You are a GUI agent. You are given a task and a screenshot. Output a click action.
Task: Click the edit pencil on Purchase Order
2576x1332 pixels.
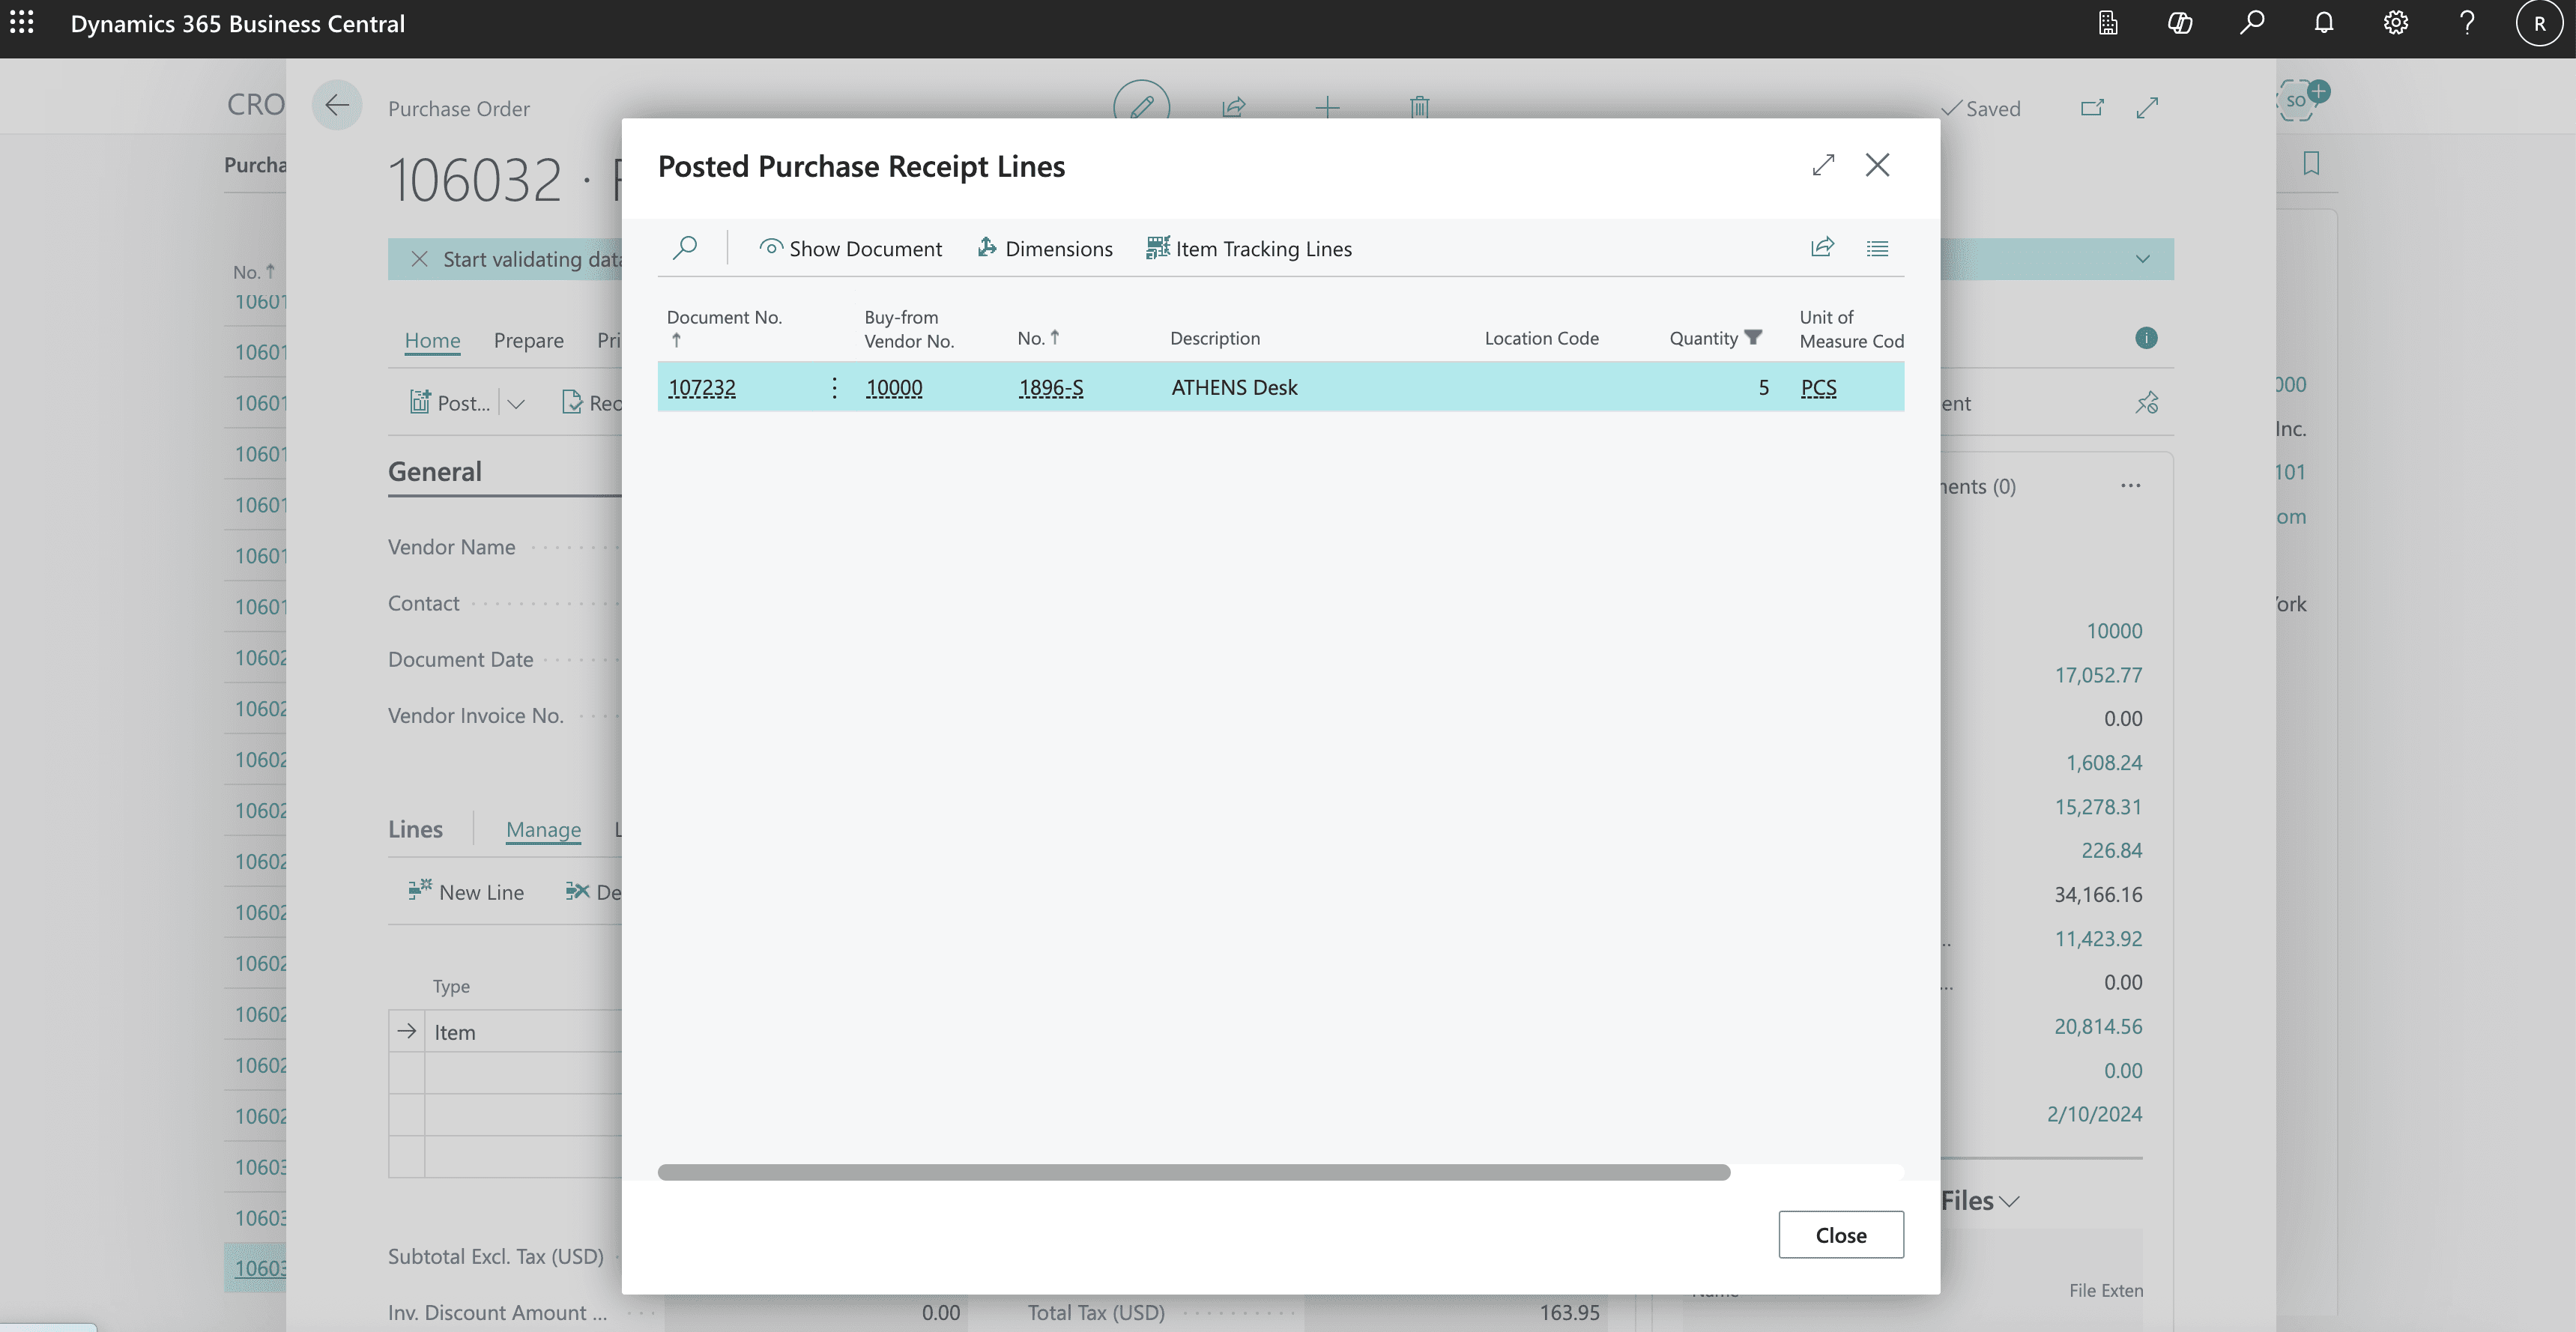[1142, 106]
